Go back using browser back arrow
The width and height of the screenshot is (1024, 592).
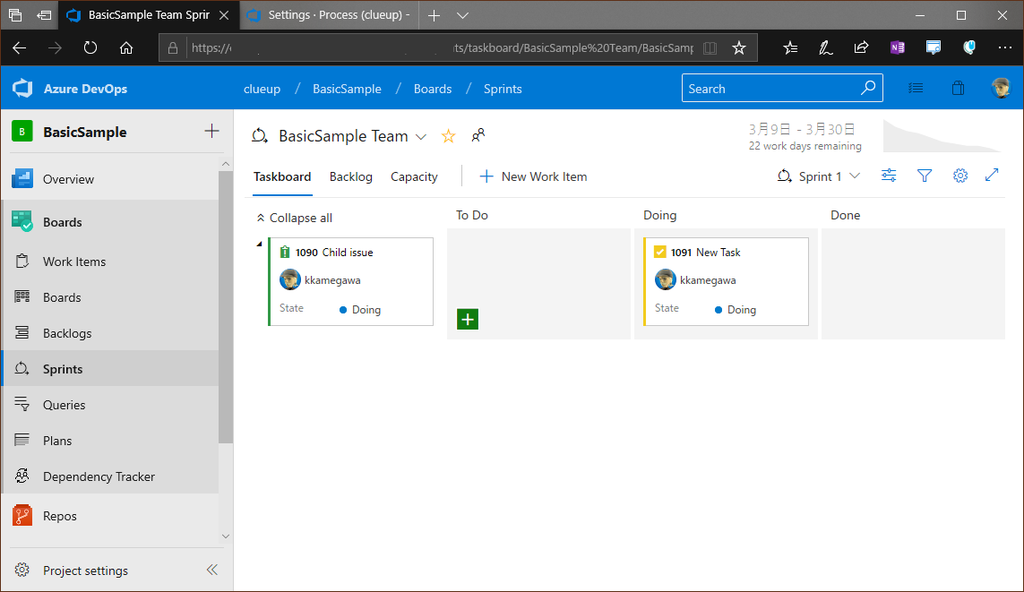pos(19,48)
